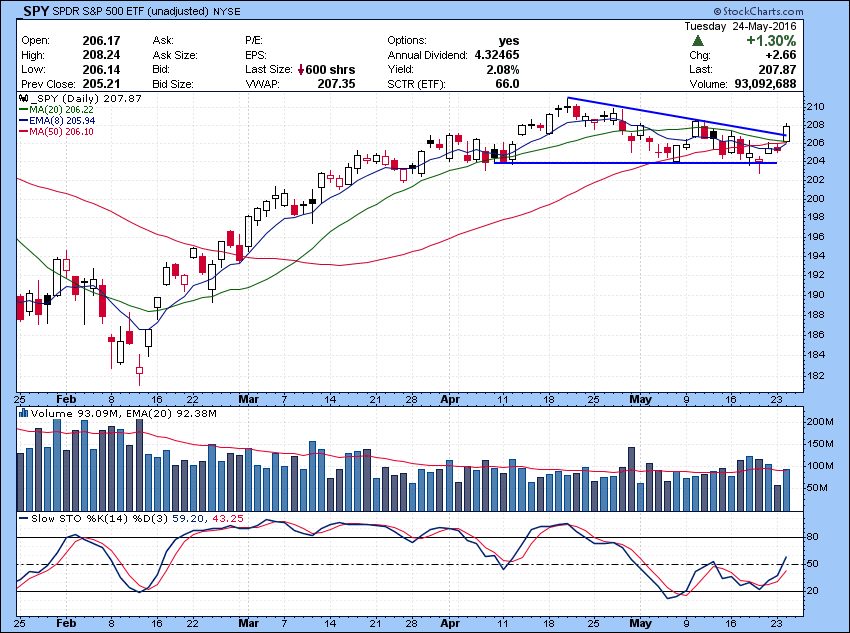
Task: Click the candlestick icon beside _SPY (Daily)
Action: pyautogui.click(x=23, y=99)
